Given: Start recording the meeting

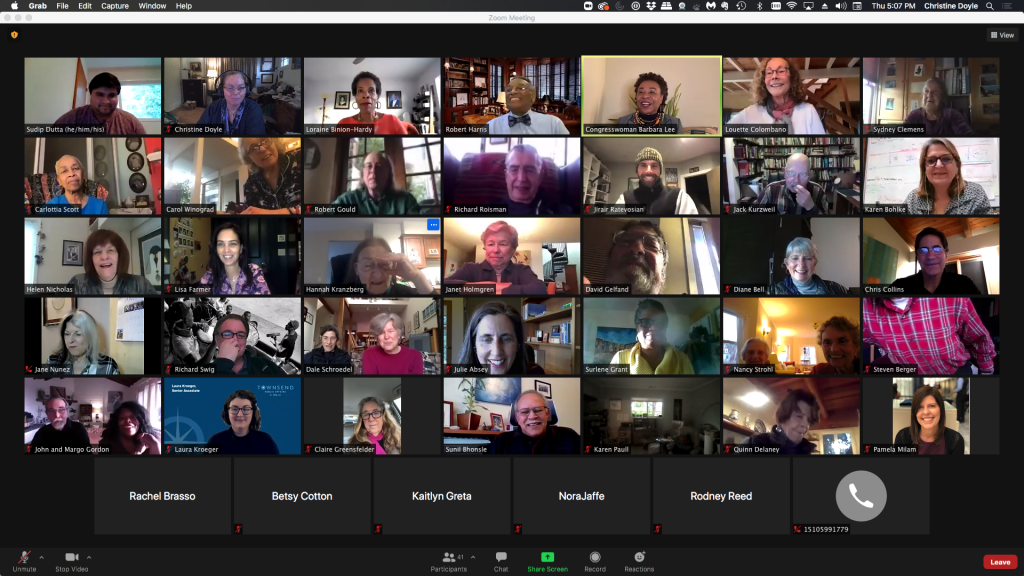Looking at the screenshot, I should (595, 560).
